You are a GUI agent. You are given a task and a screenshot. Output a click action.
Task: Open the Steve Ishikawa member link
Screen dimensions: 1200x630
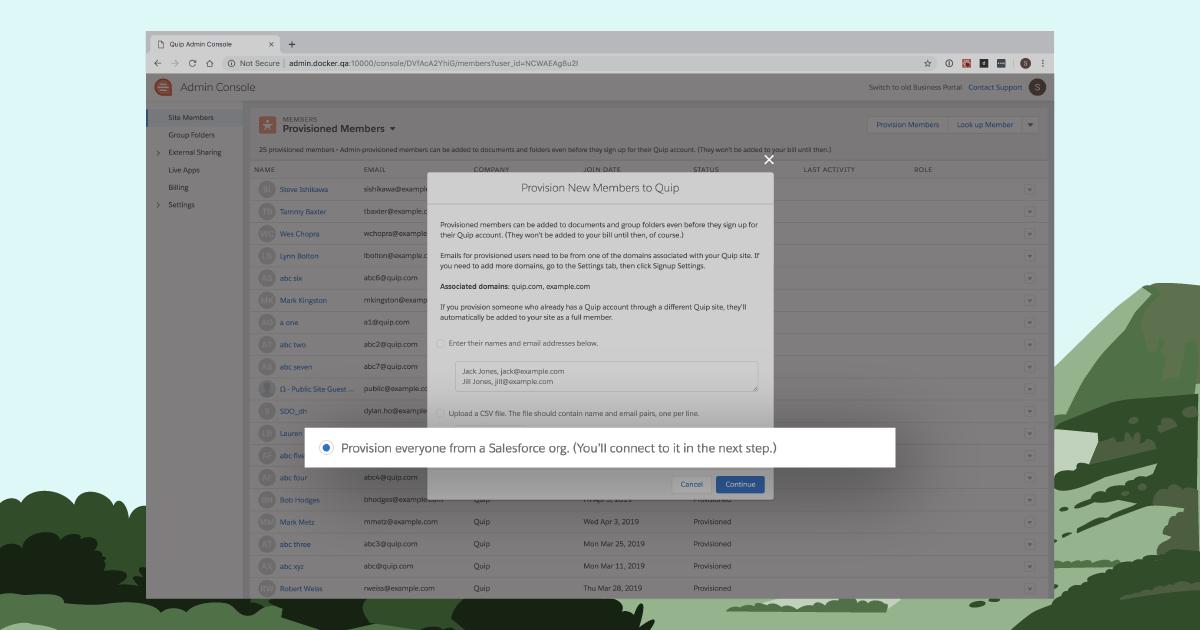click(303, 189)
